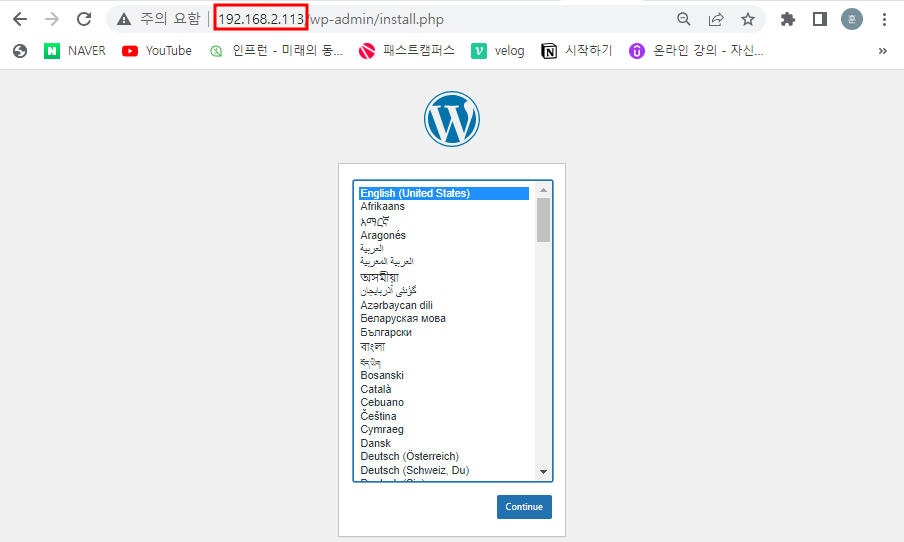
Task: Open the 패스트캠퍼스 bookmark
Action: click(x=407, y=51)
